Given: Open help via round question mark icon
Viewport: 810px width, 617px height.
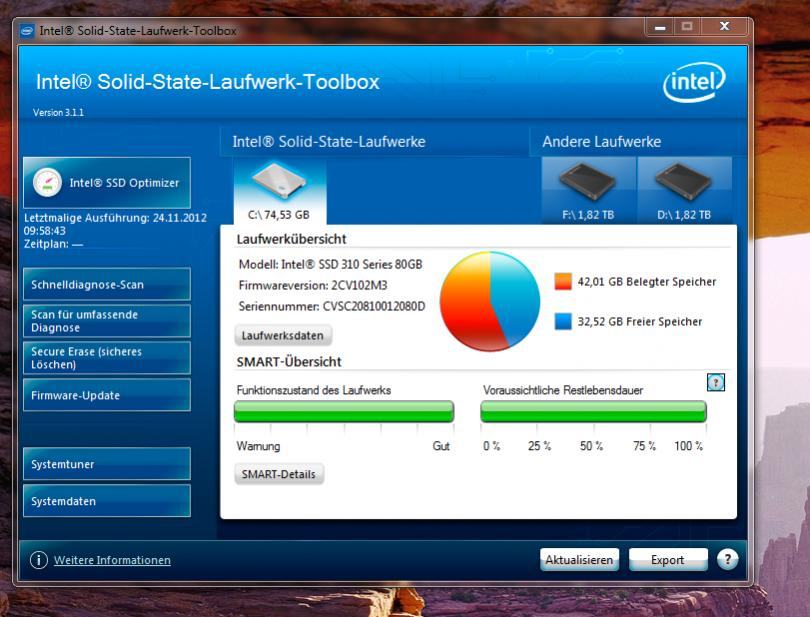Looking at the screenshot, I should coord(727,559).
